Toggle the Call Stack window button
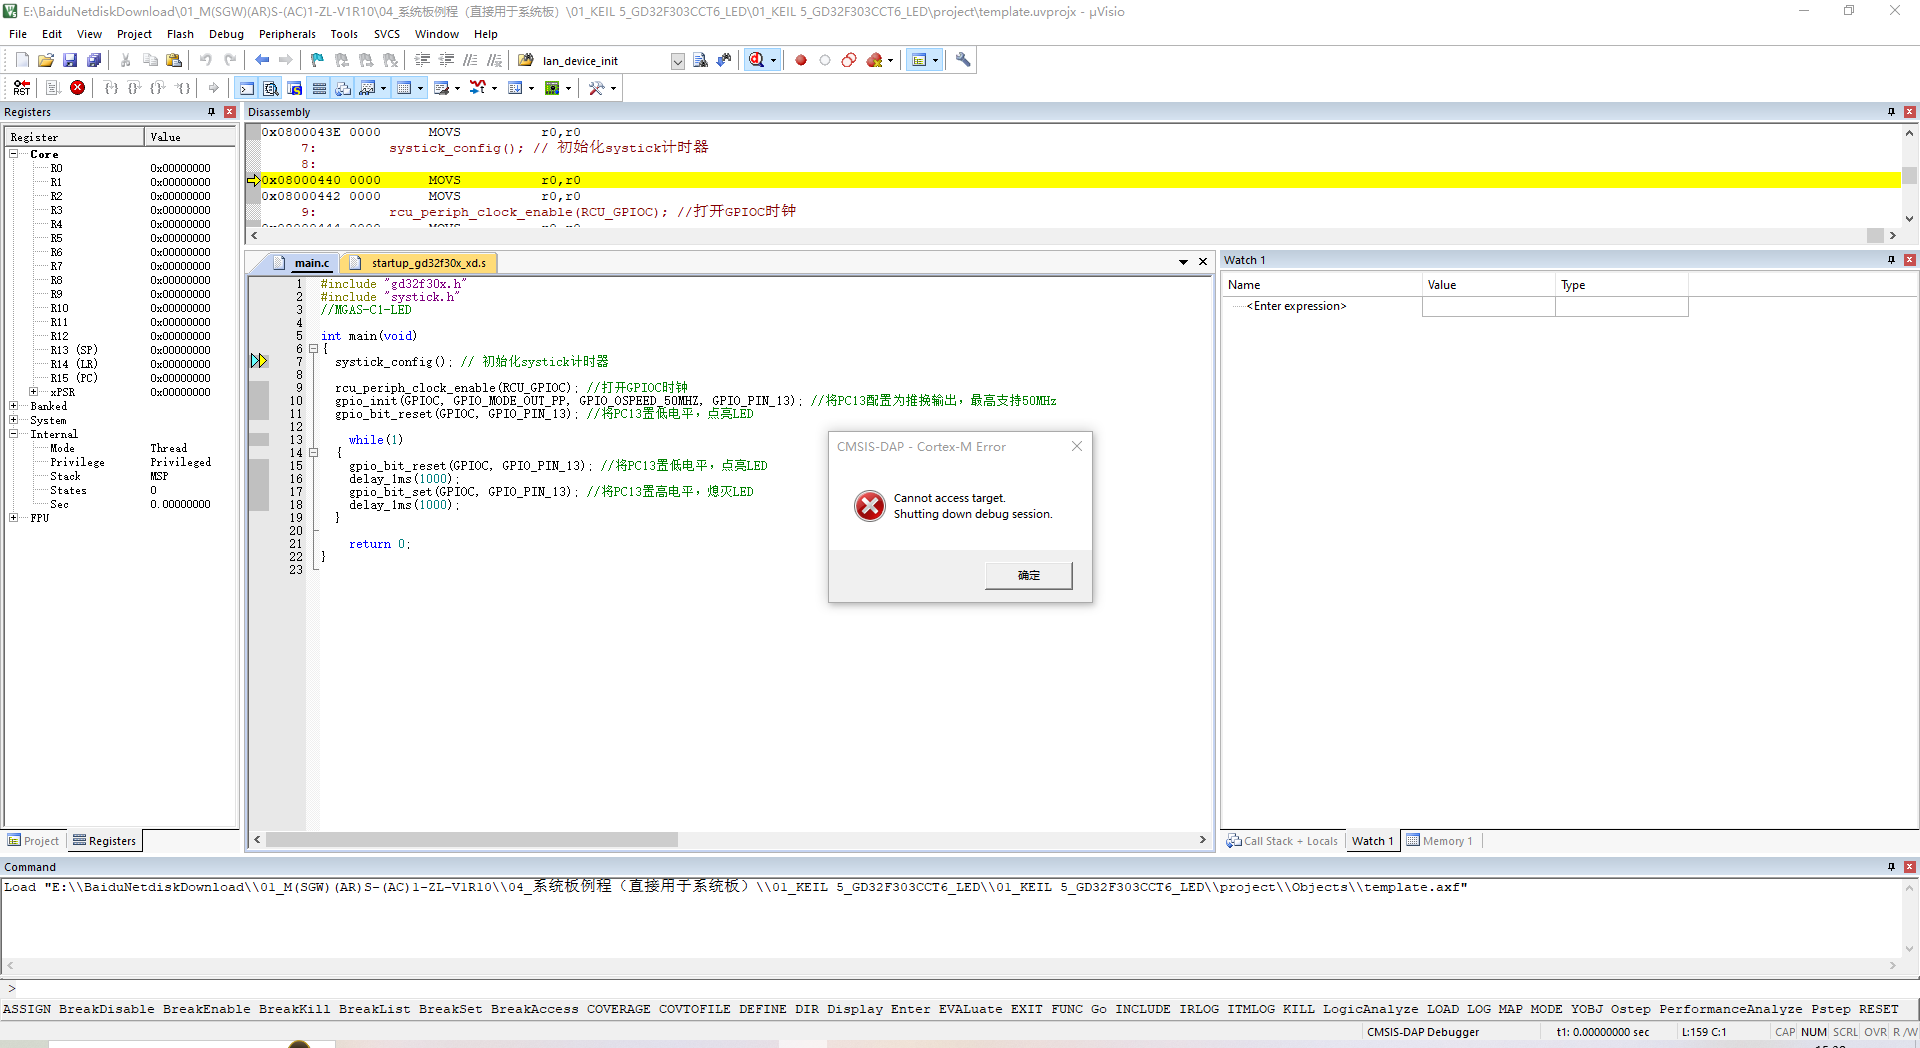Viewport: 1920px width, 1048px height. [x=343, y=88]
